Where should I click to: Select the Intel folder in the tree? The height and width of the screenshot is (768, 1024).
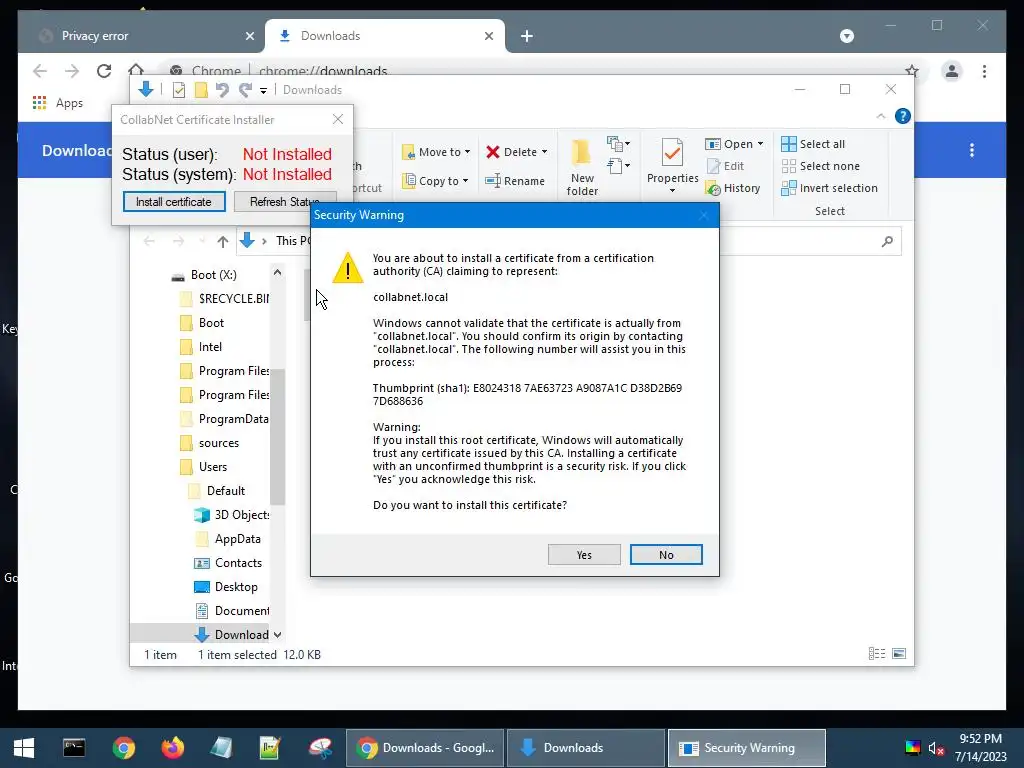click(201, 347)
